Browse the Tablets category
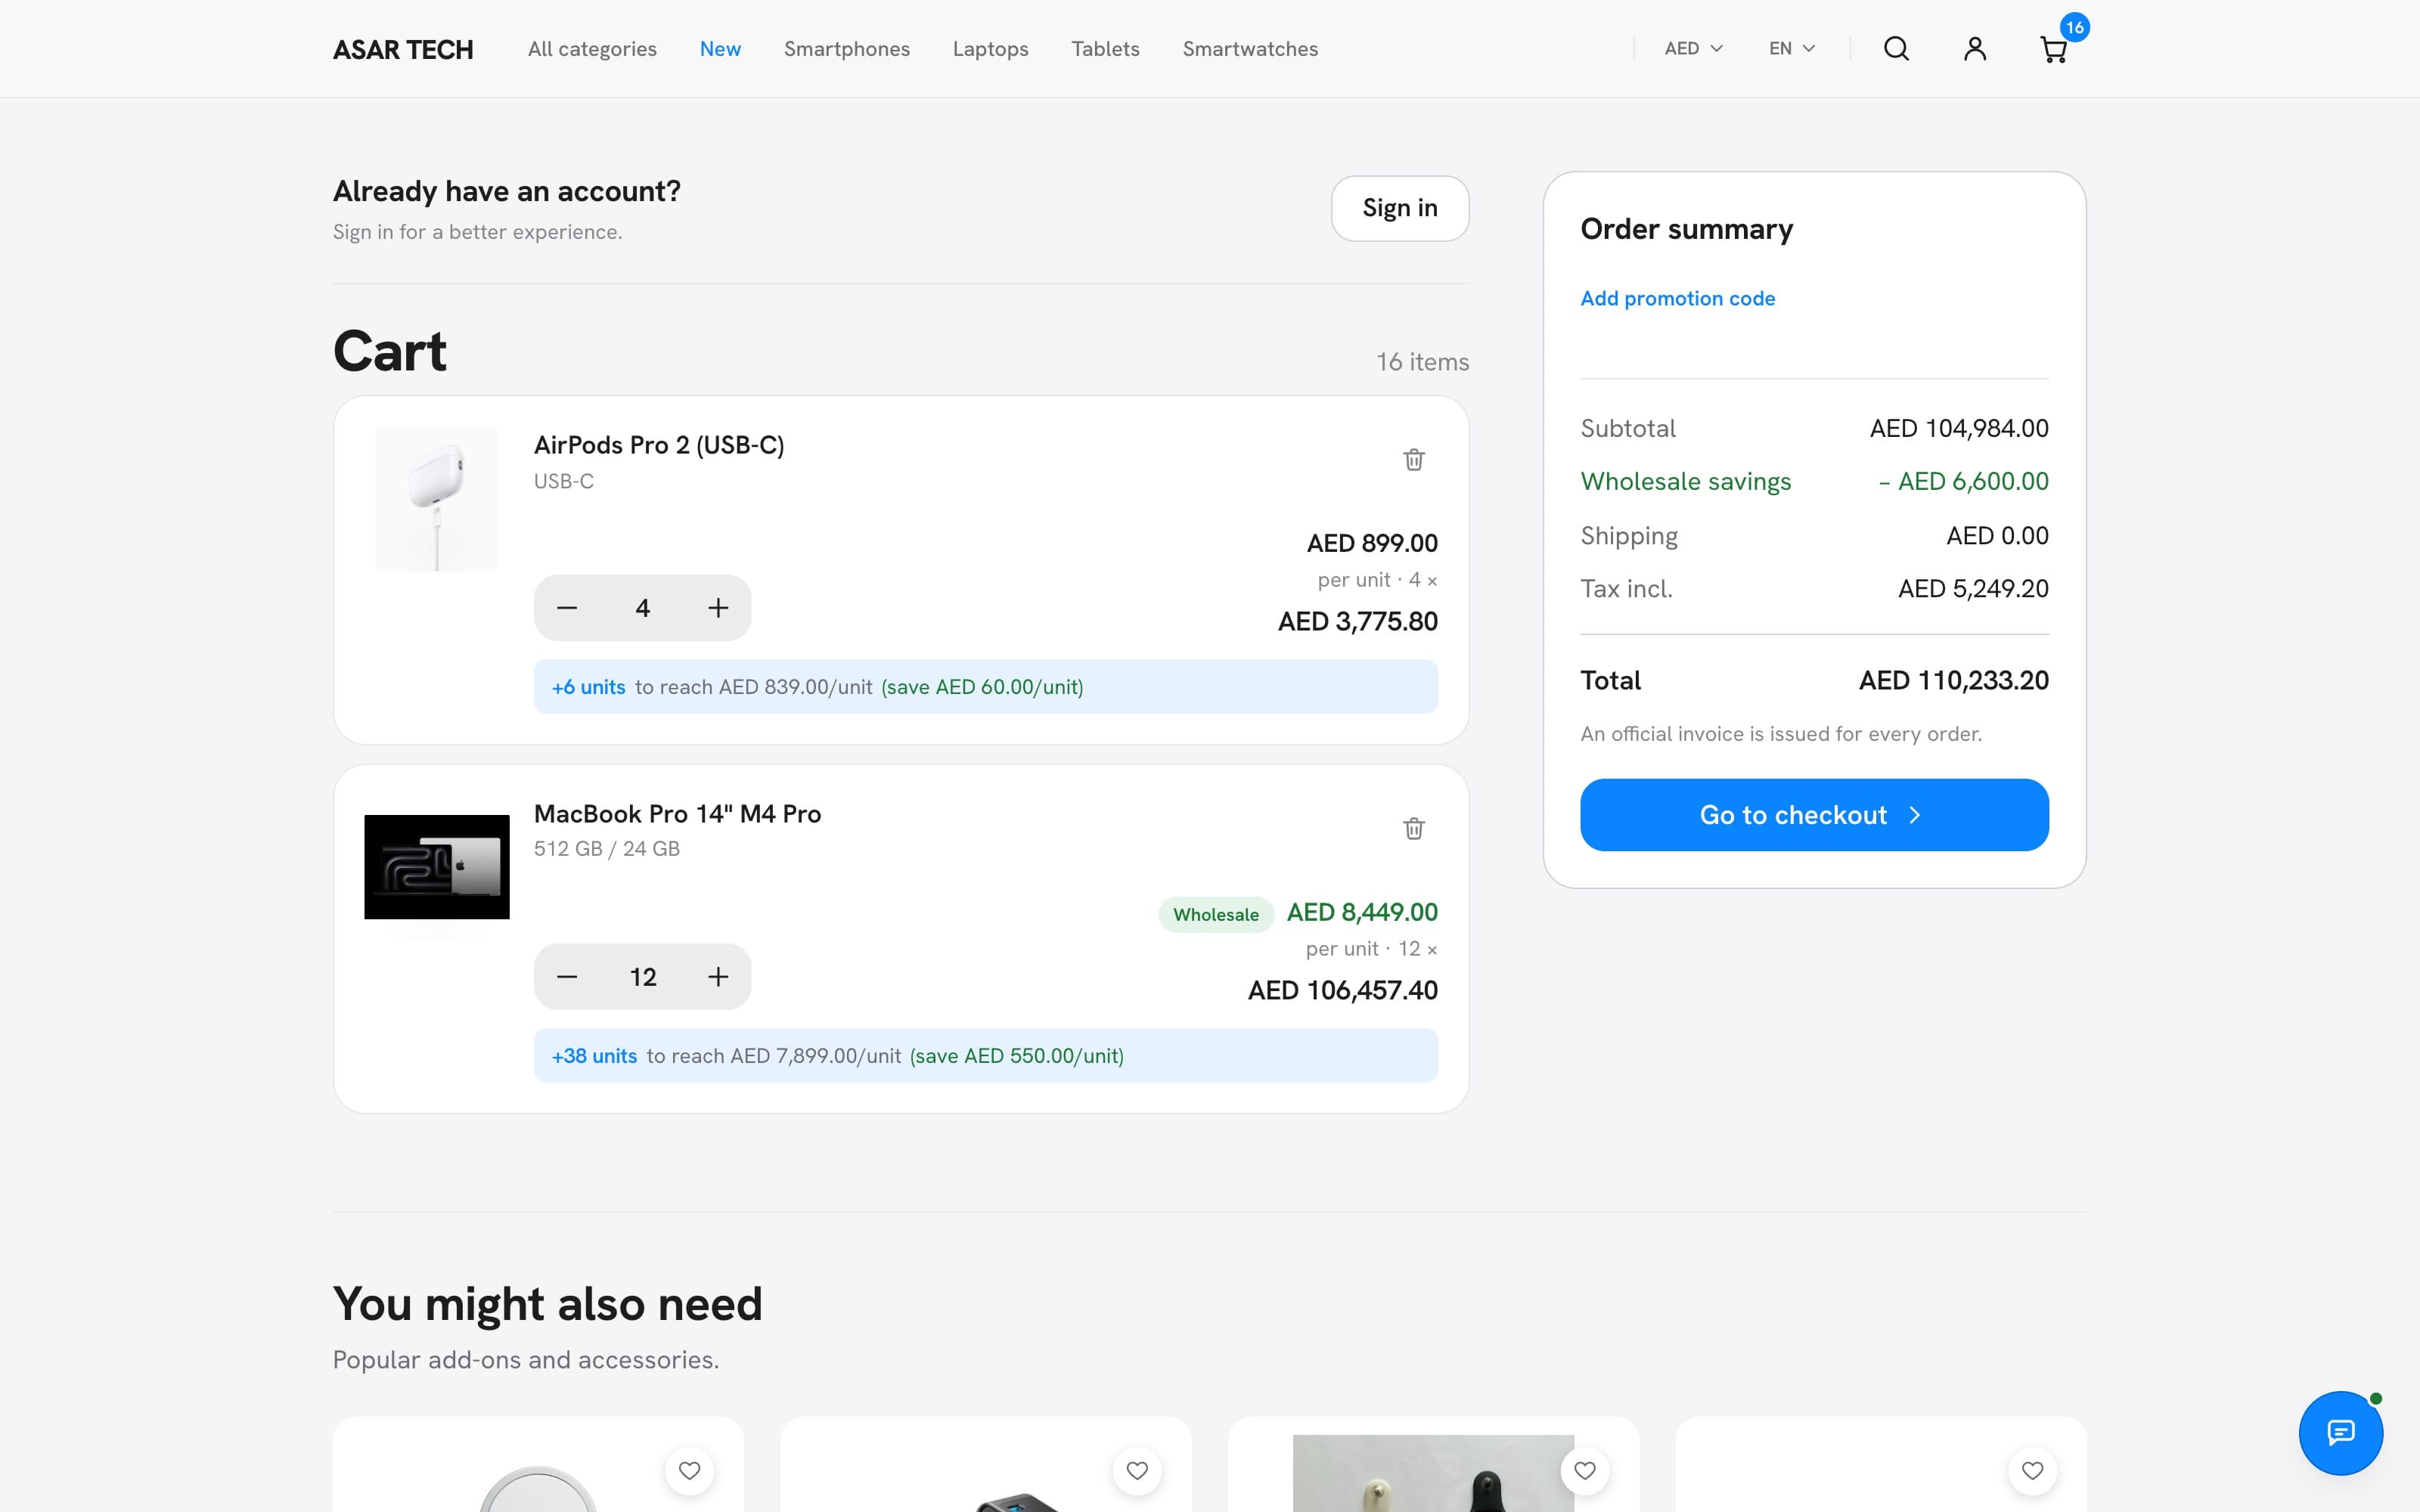The image size is (2420, 1512). tap(1105, 49)
